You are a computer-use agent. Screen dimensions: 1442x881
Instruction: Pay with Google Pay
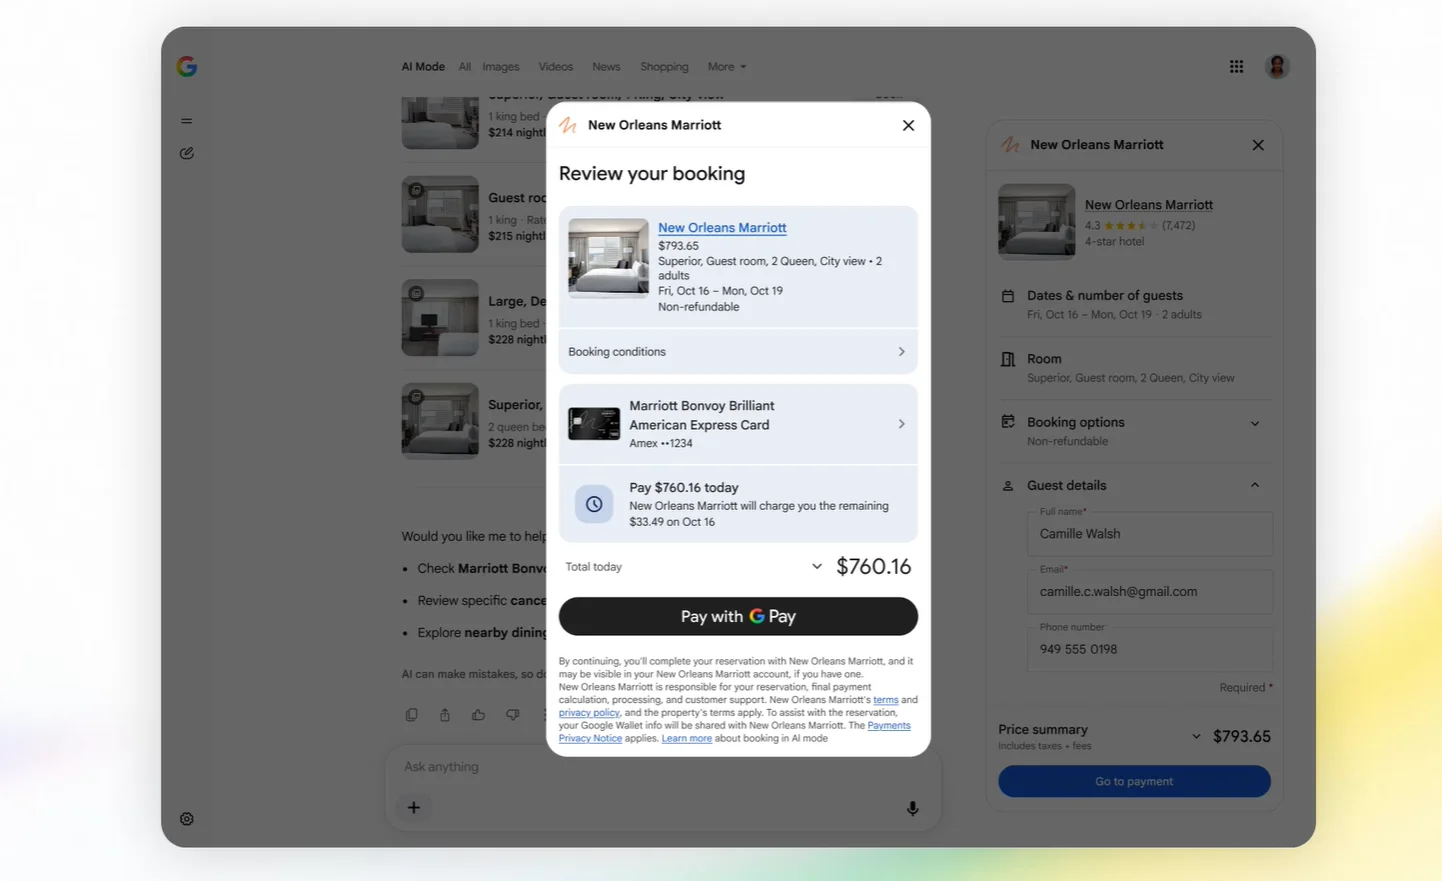pyautogui.click(x=738, y=617)
